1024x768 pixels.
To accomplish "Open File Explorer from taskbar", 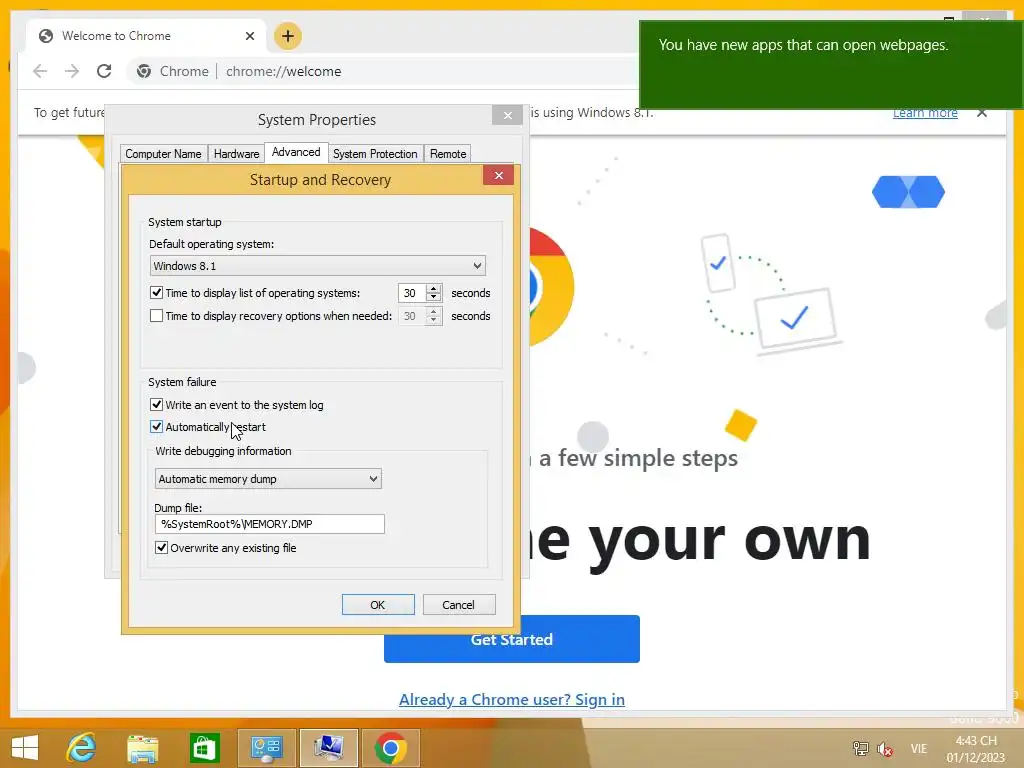I will [142, 748].
